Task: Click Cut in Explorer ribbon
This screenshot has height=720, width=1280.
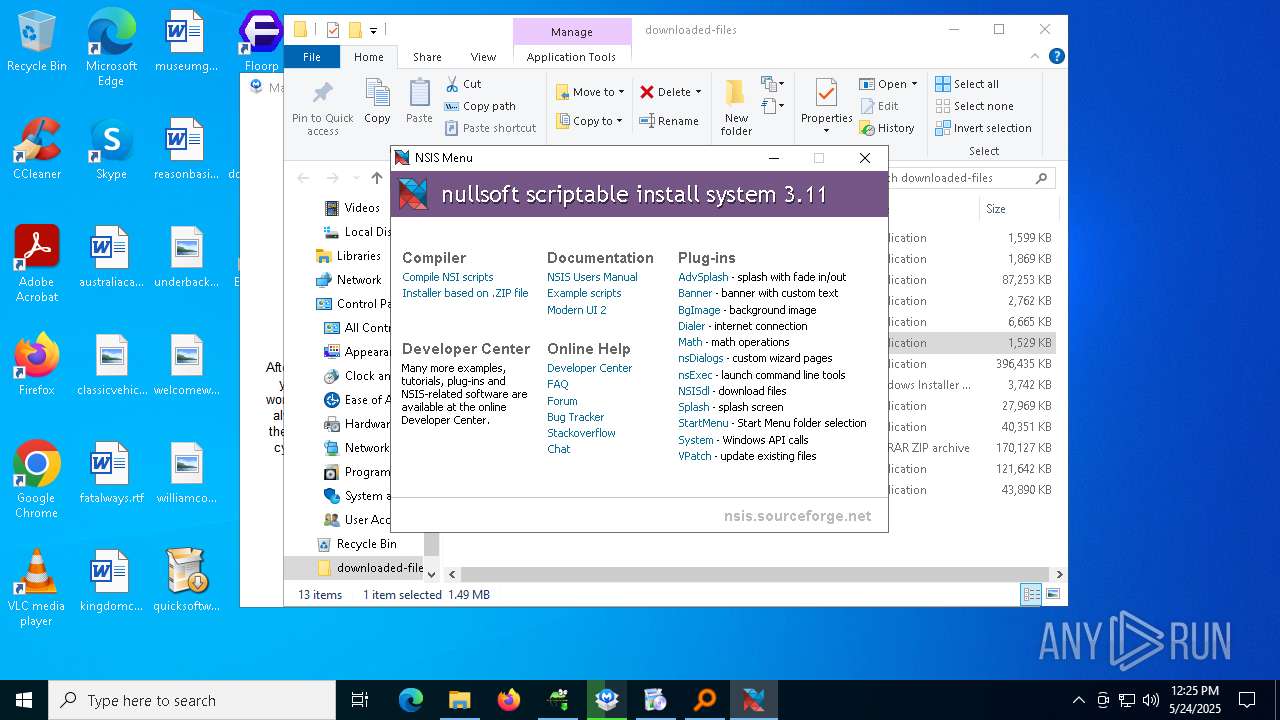Action: point(463,84)
